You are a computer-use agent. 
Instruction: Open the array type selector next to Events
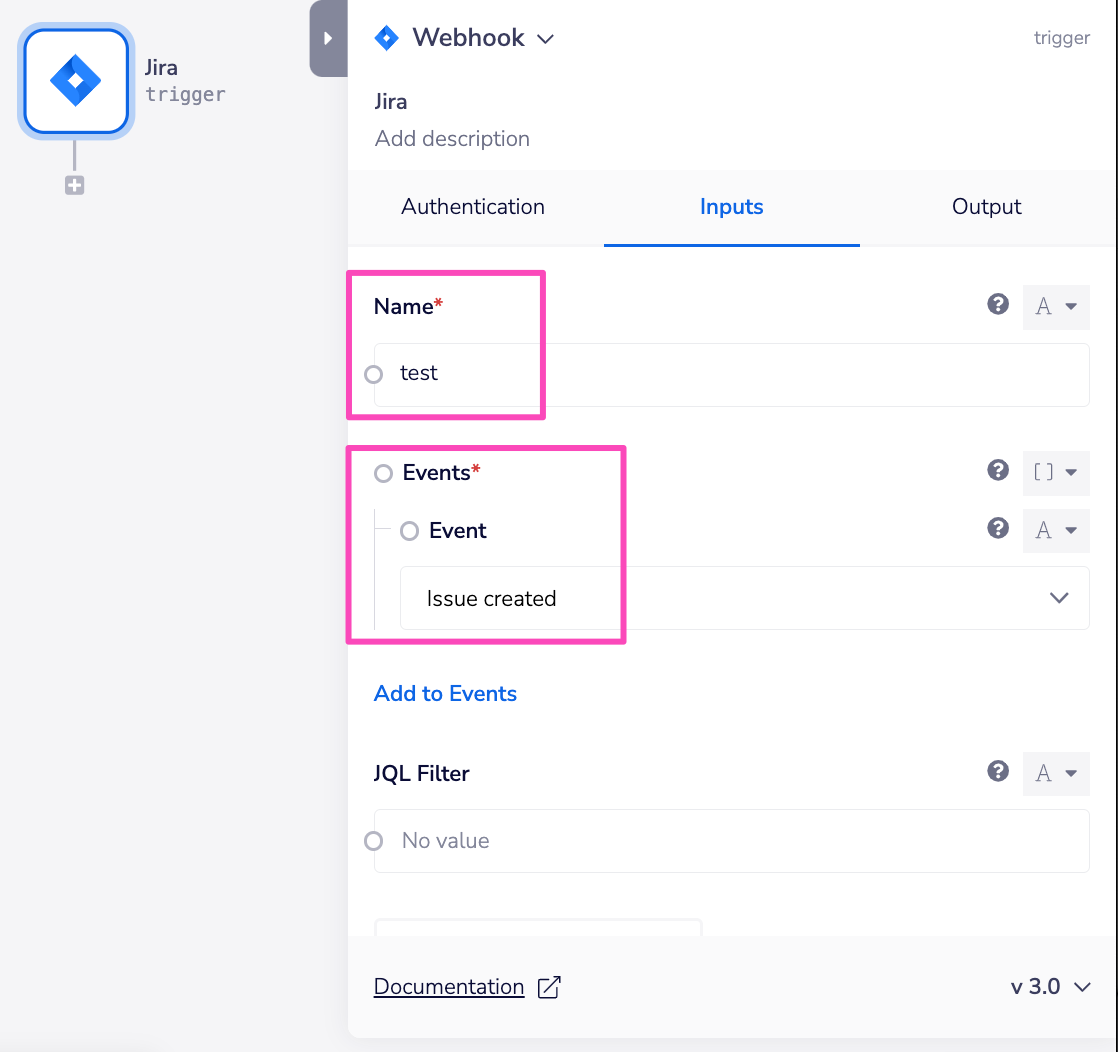(x=1056, y=472)
